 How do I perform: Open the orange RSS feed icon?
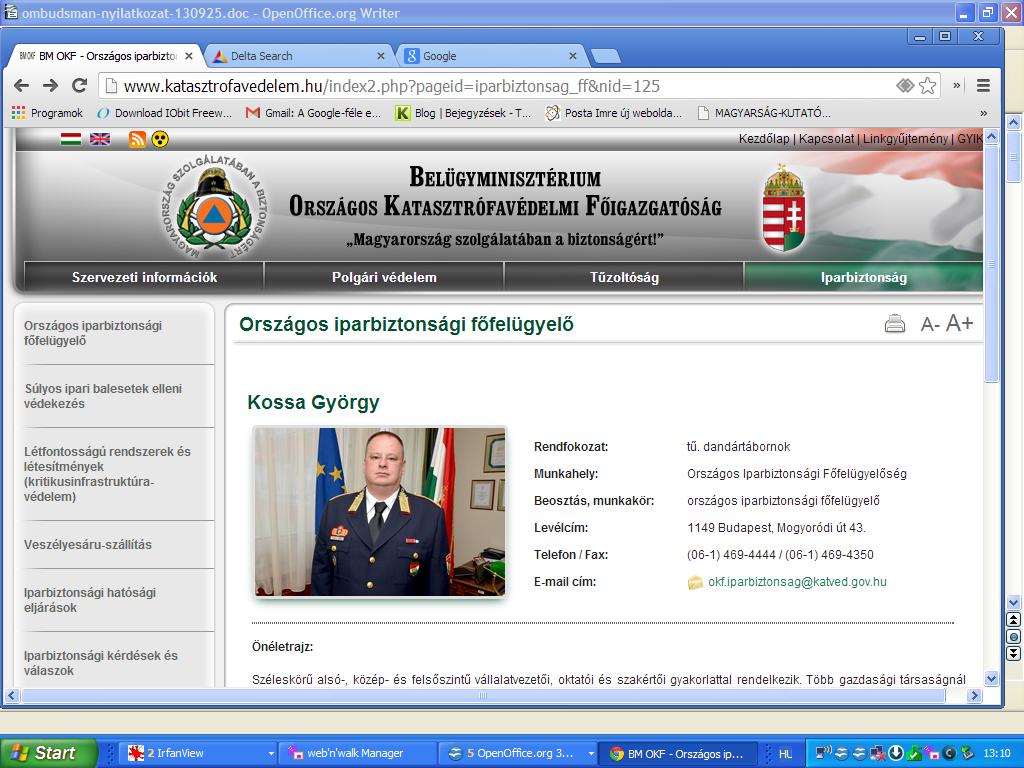tap(137, 139)
